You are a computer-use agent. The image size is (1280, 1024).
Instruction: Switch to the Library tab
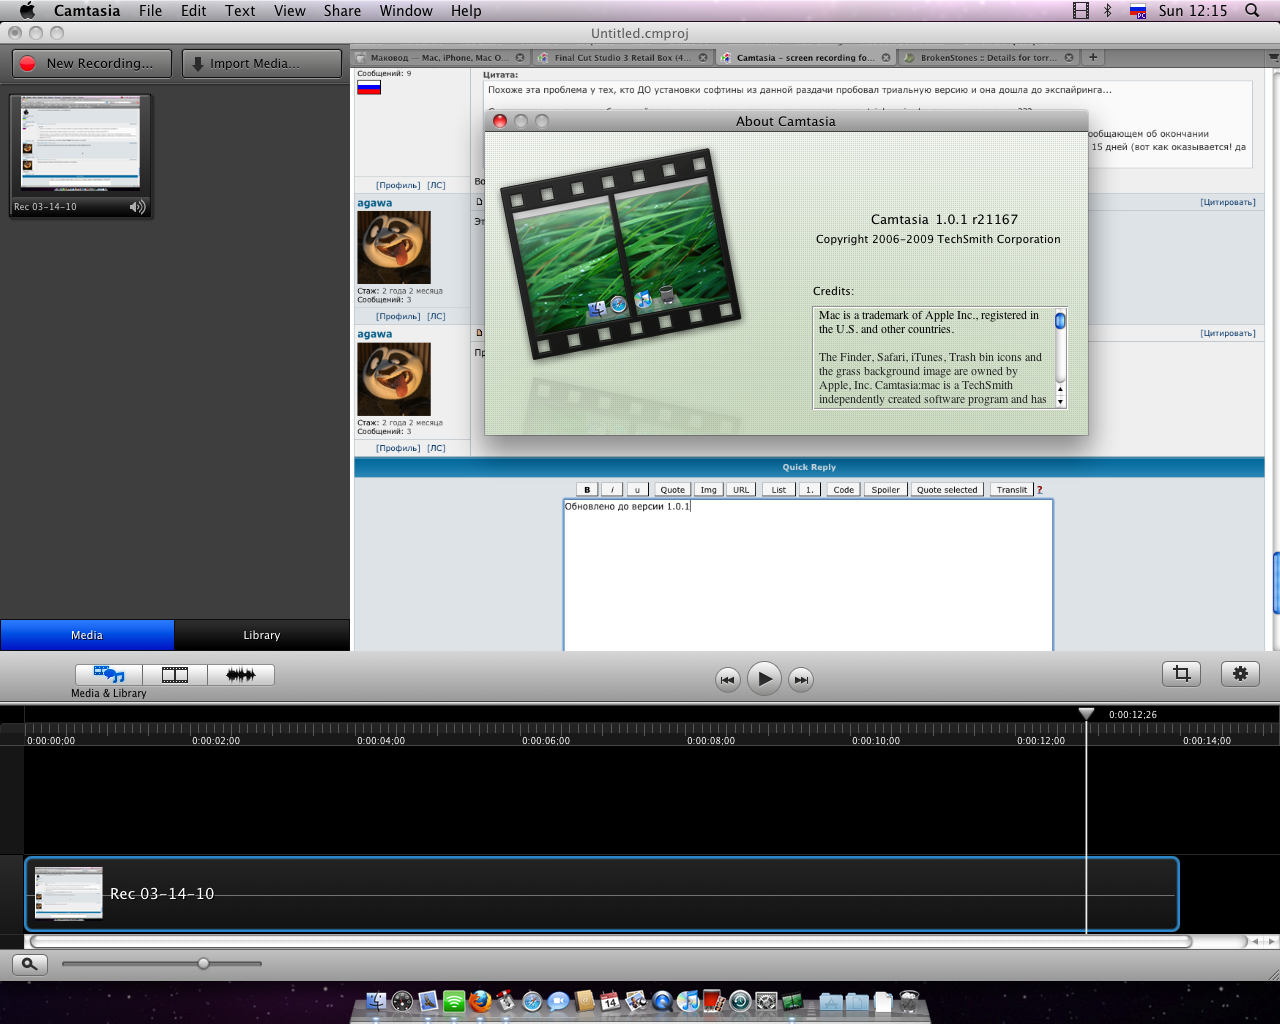(261, 635)
